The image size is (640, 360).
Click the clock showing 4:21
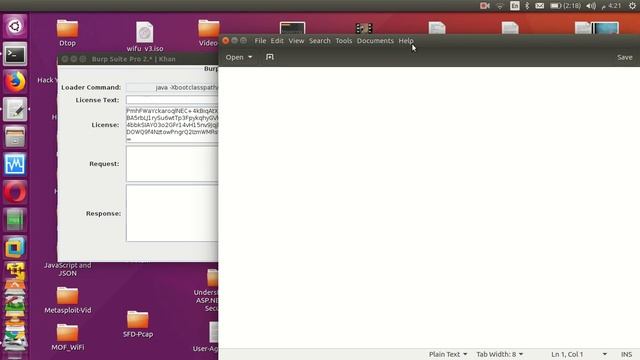click(611, 6)
